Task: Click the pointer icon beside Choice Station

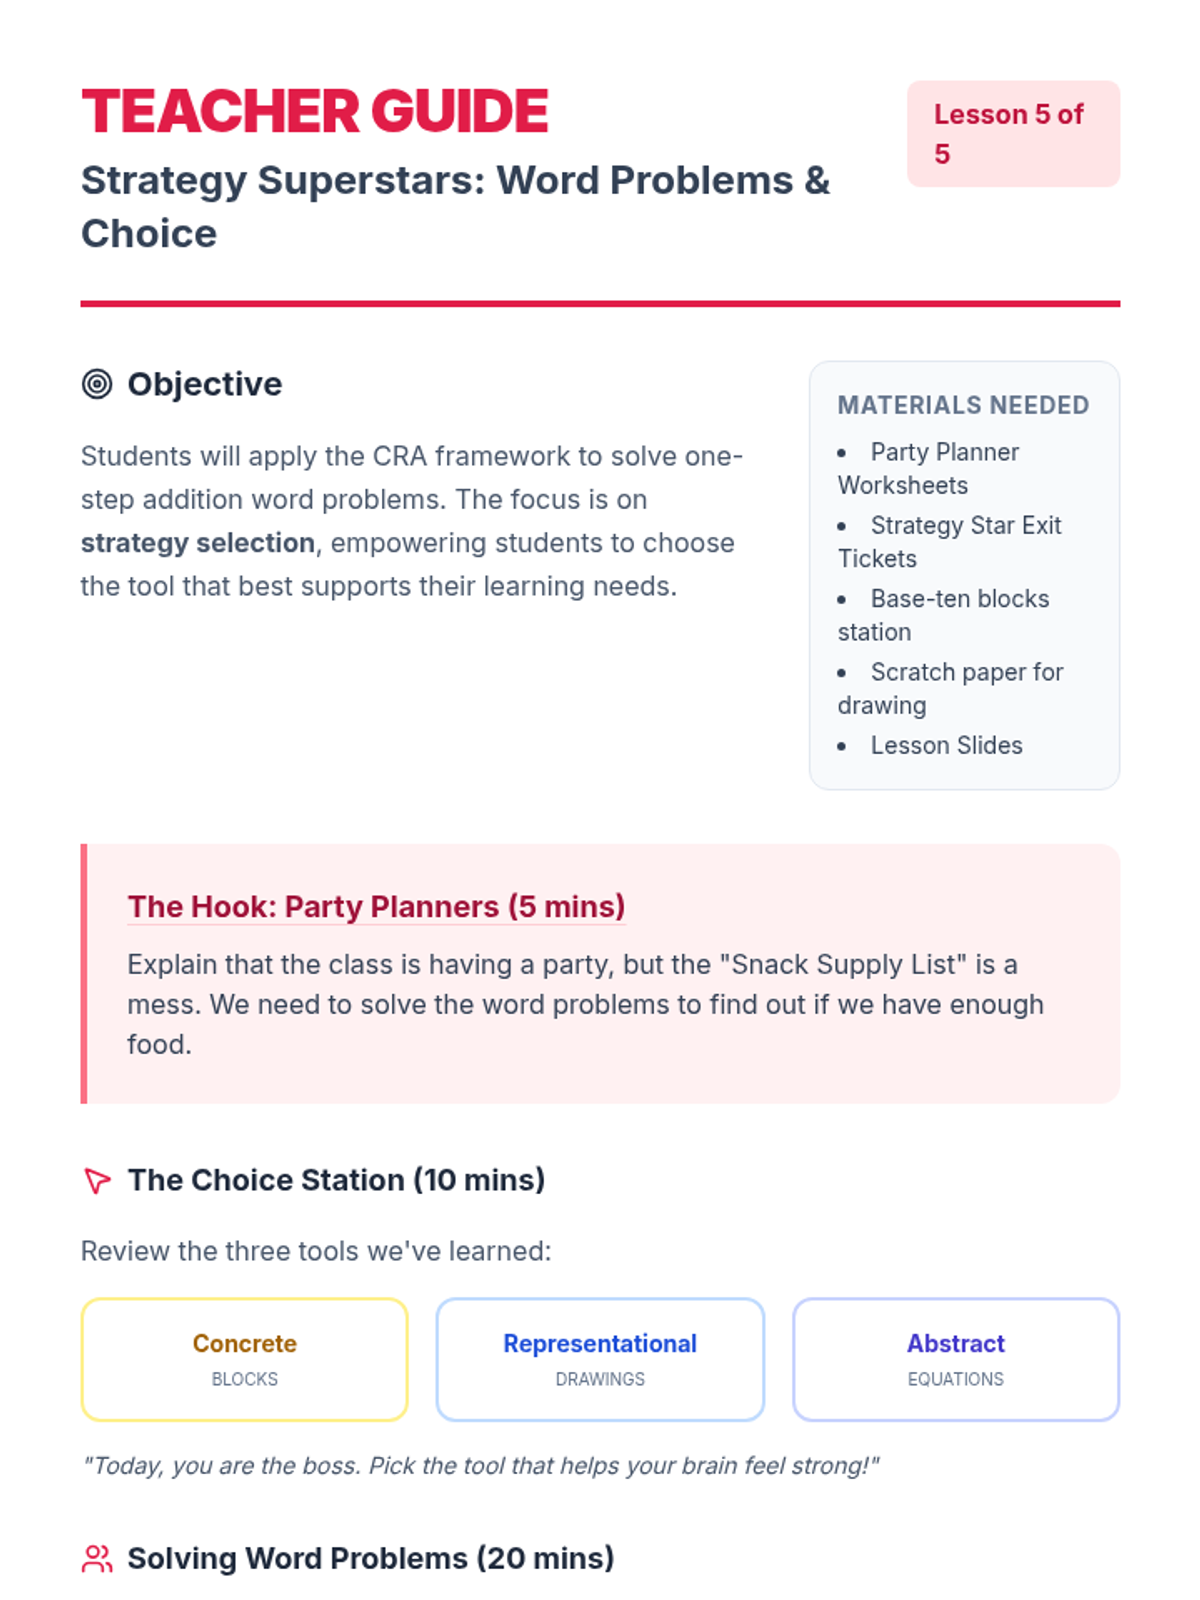Action: [97, 1180]
